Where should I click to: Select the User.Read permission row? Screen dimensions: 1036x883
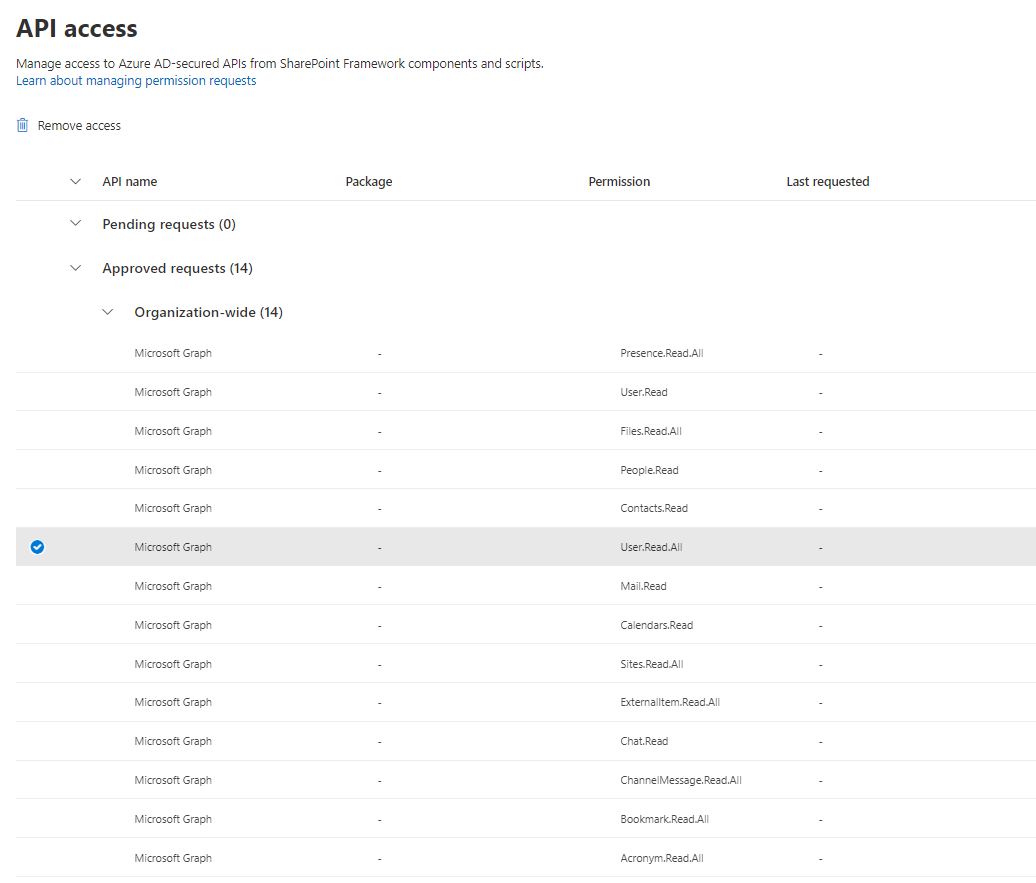[x=526, y=392]
